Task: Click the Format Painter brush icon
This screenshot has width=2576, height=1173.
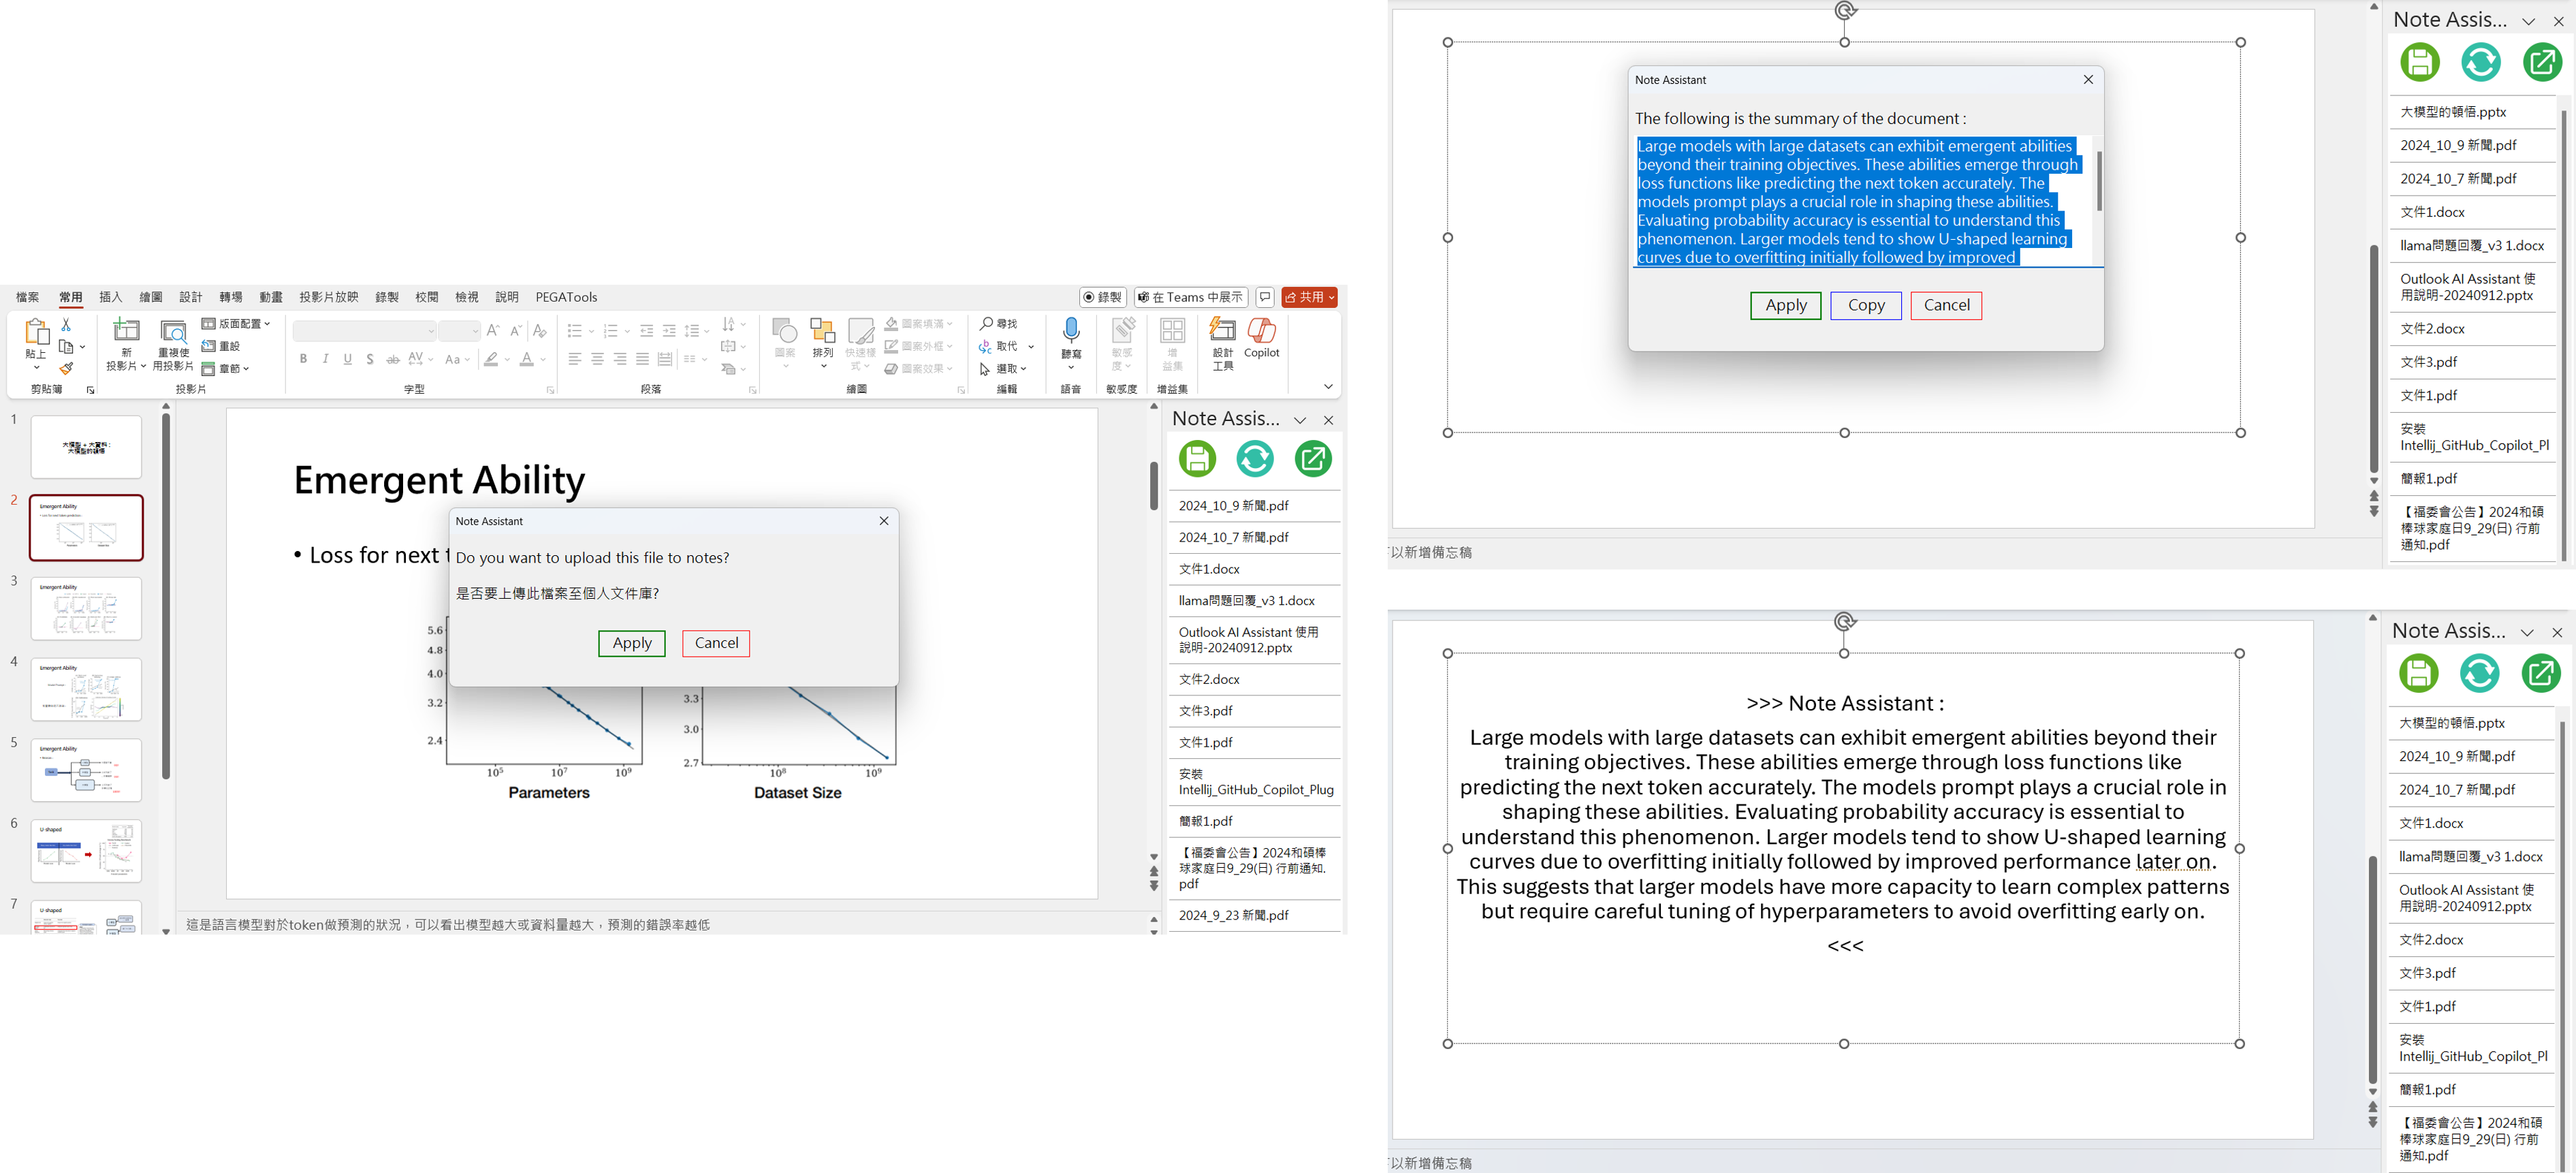Action: click(66, 369)
